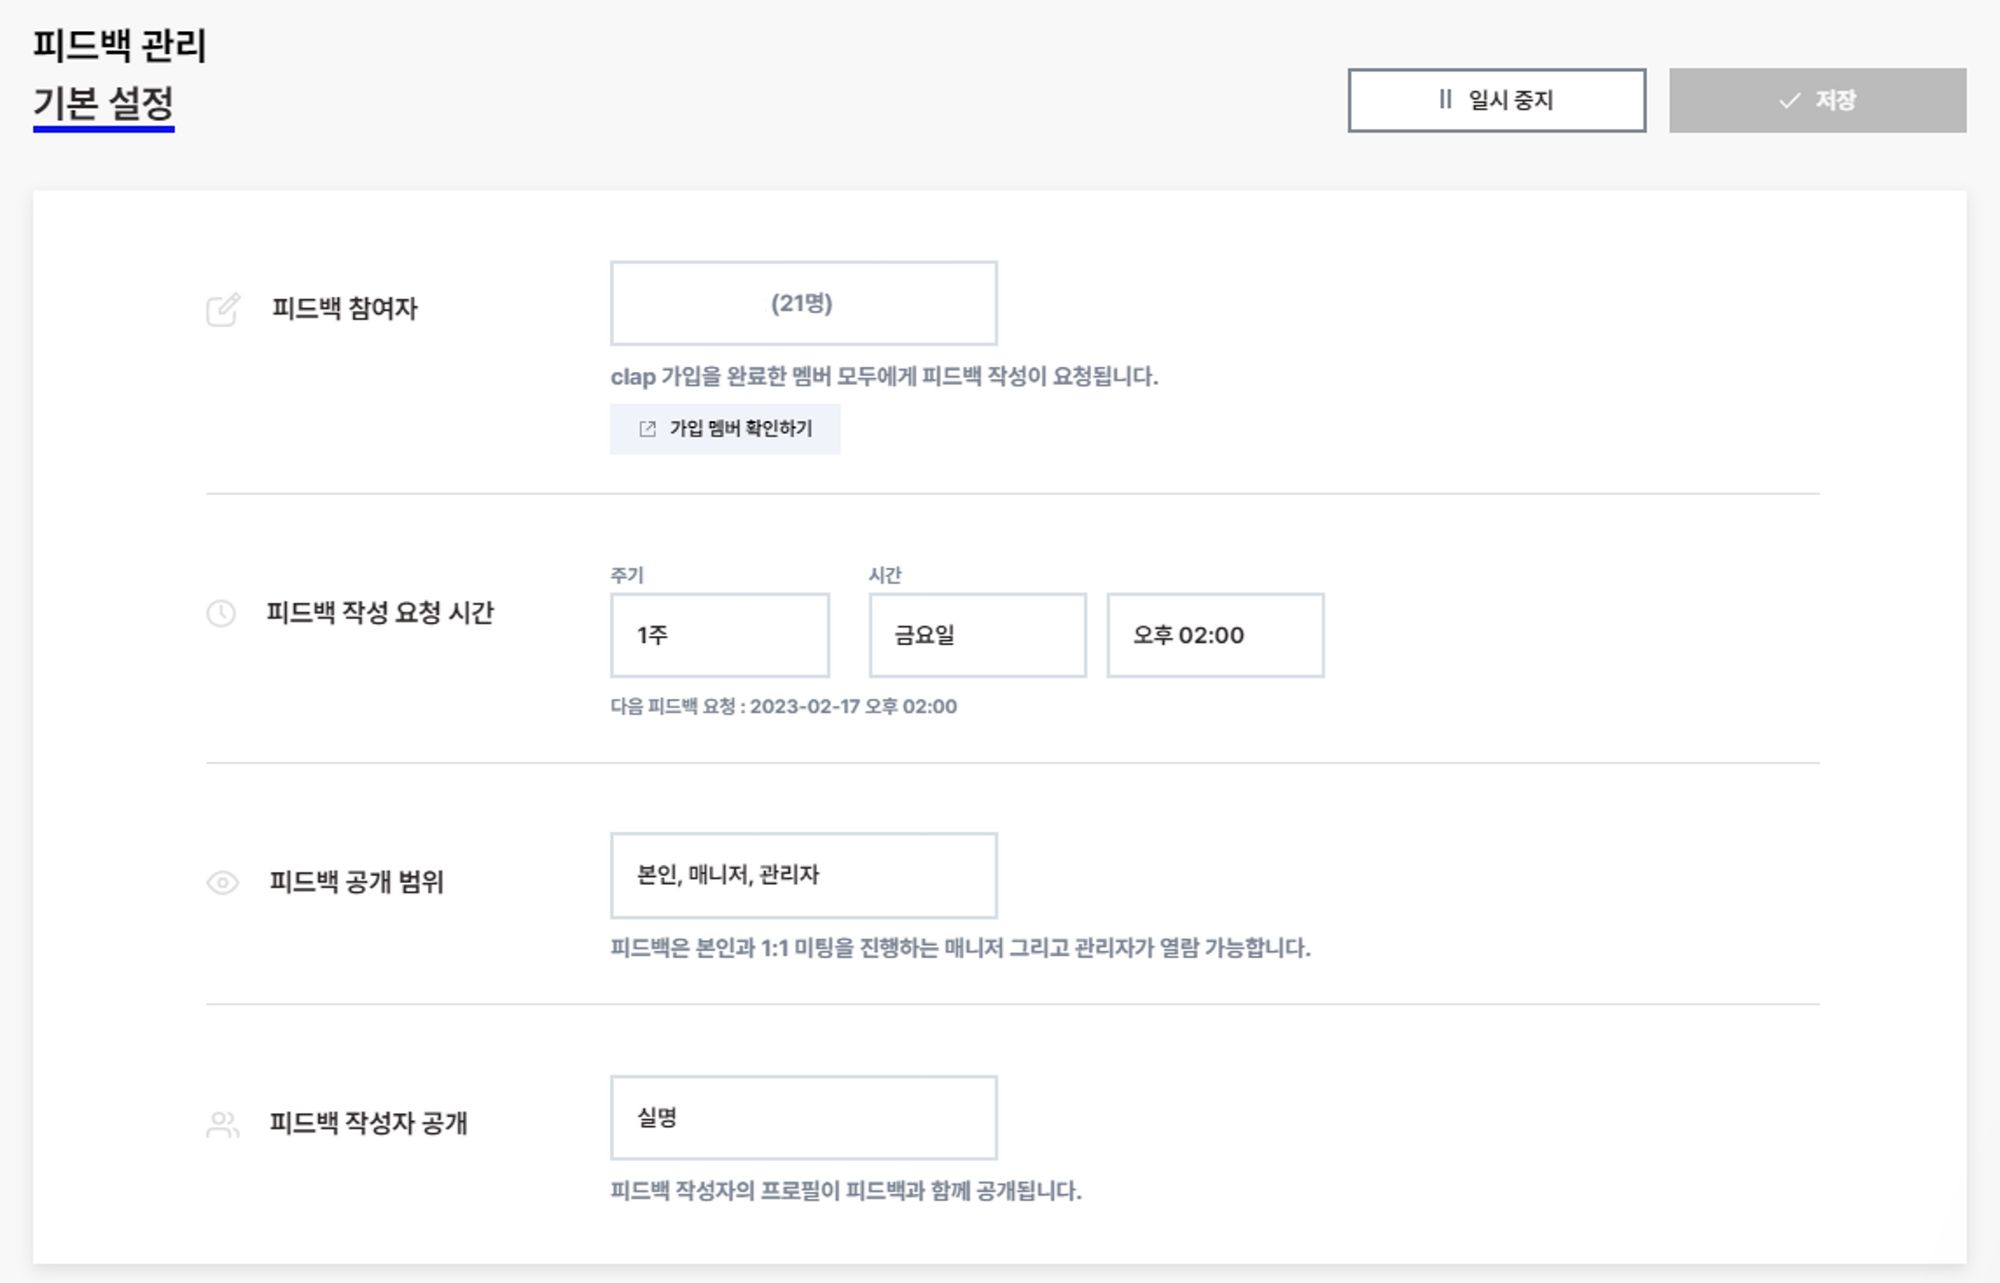Expand the 본인, 매니저, 관리자 visibility dropdown
The height and width of the screenshot is (1283, 2000).
point(803,875)
